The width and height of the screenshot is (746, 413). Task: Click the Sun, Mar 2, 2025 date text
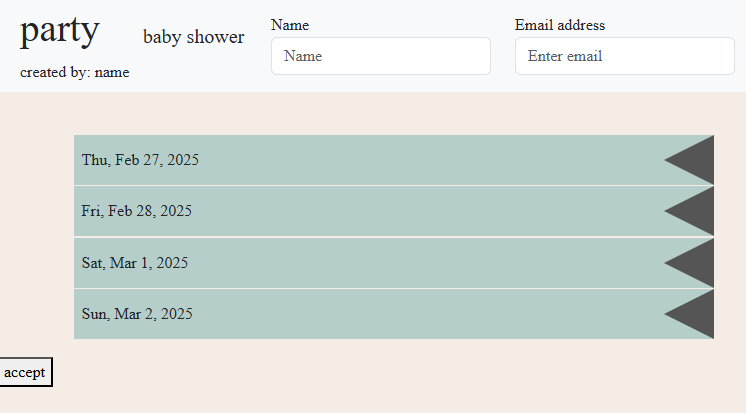(137, 314)
